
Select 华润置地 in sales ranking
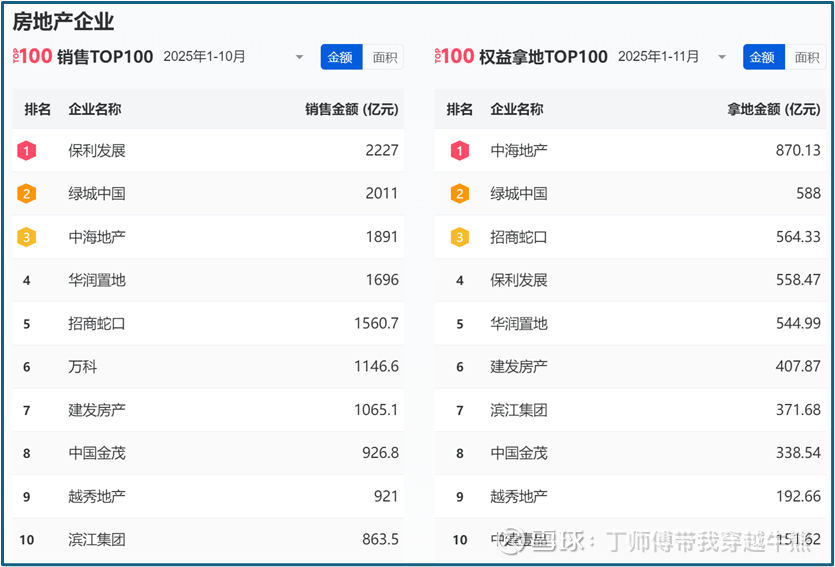[x=97, y=280]
